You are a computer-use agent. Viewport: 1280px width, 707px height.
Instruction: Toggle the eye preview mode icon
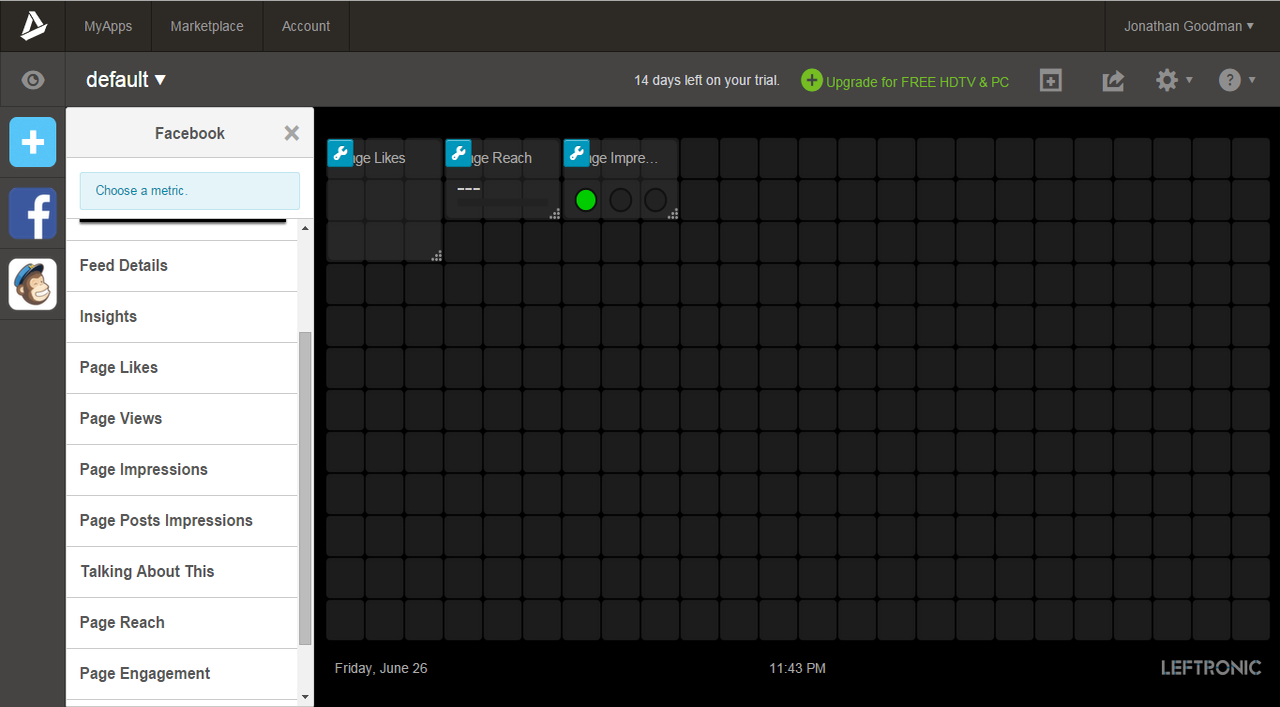click(33, 80)
